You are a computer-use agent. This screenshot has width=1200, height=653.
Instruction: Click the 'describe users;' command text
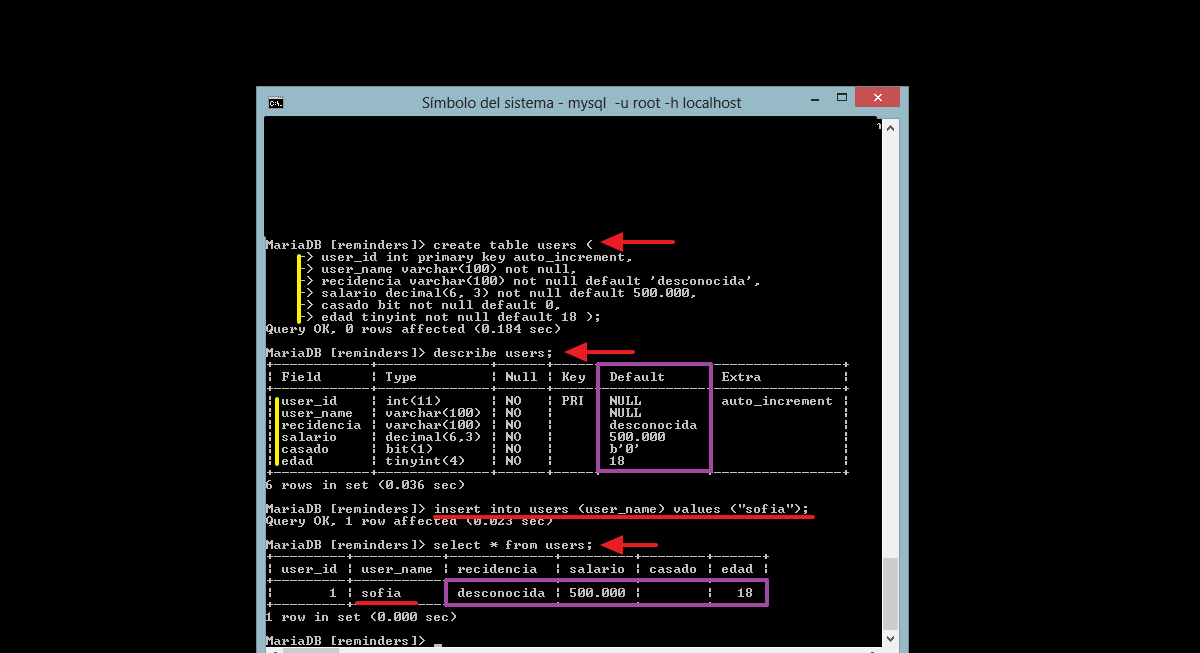(492, 353)
